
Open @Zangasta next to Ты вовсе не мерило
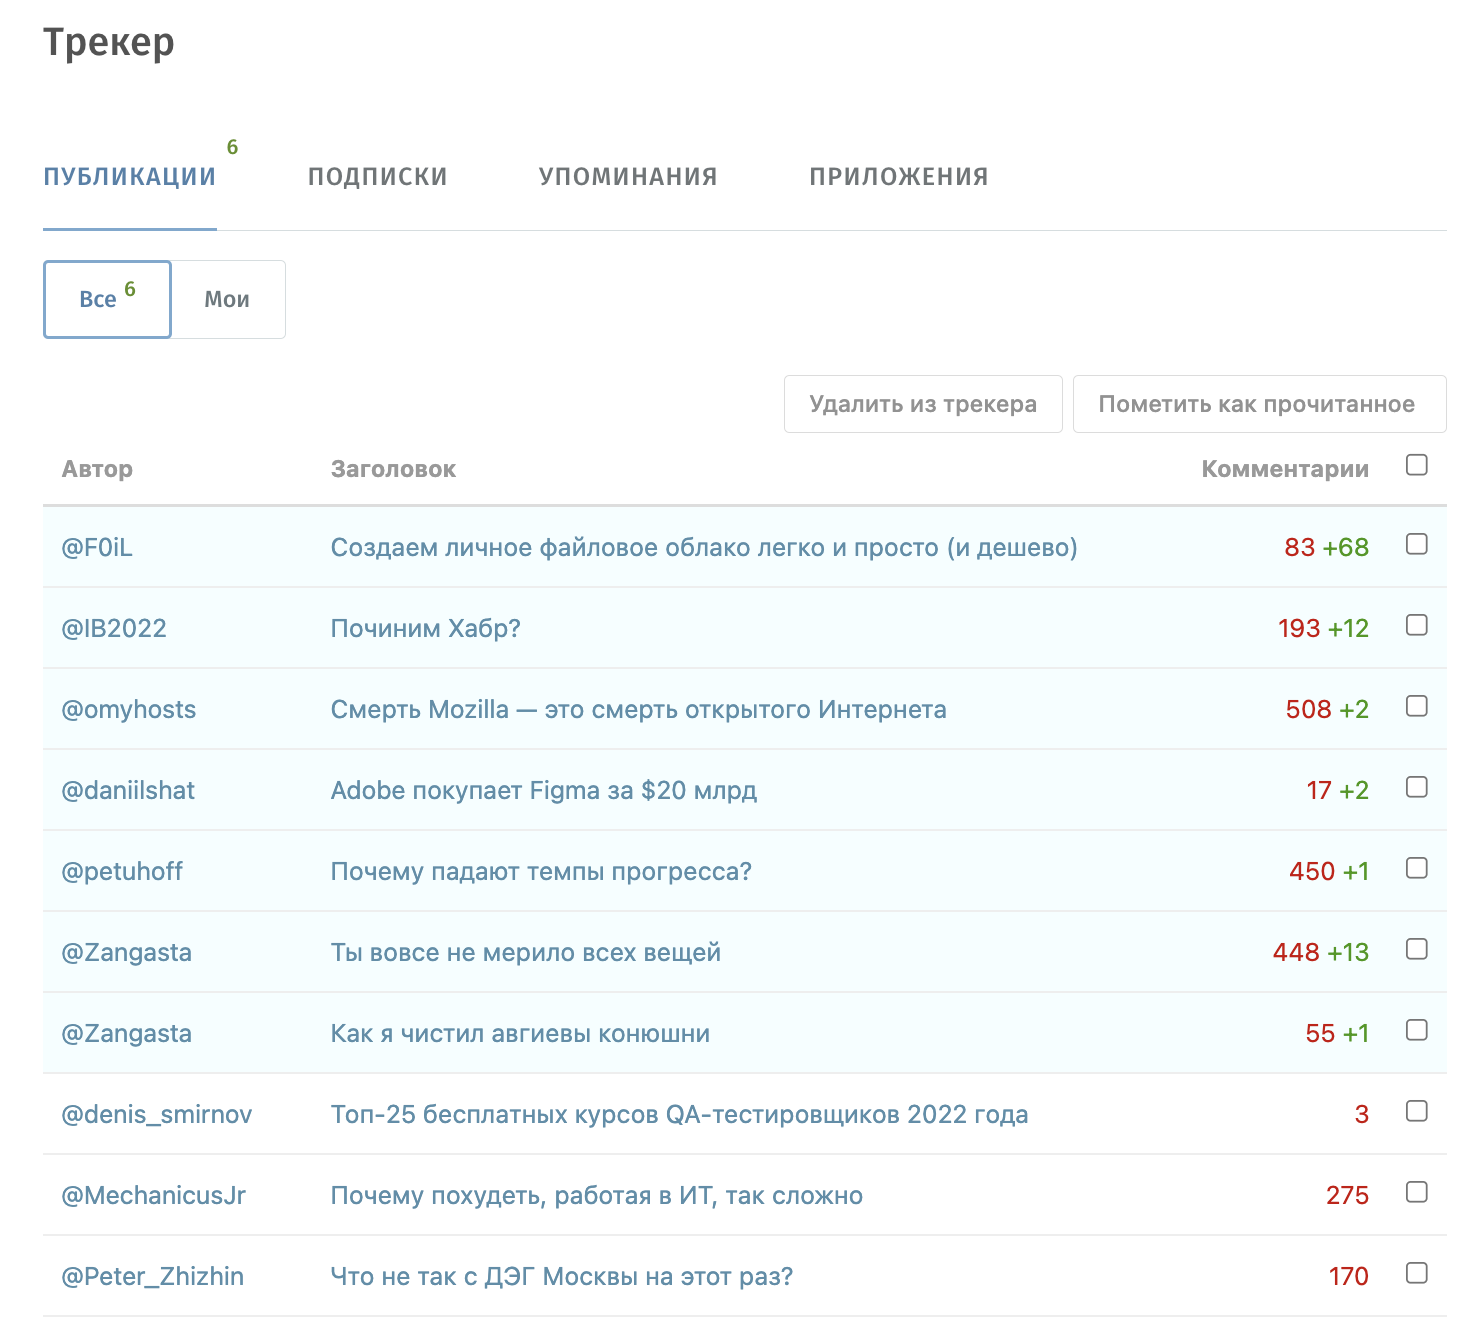(127, 952)
